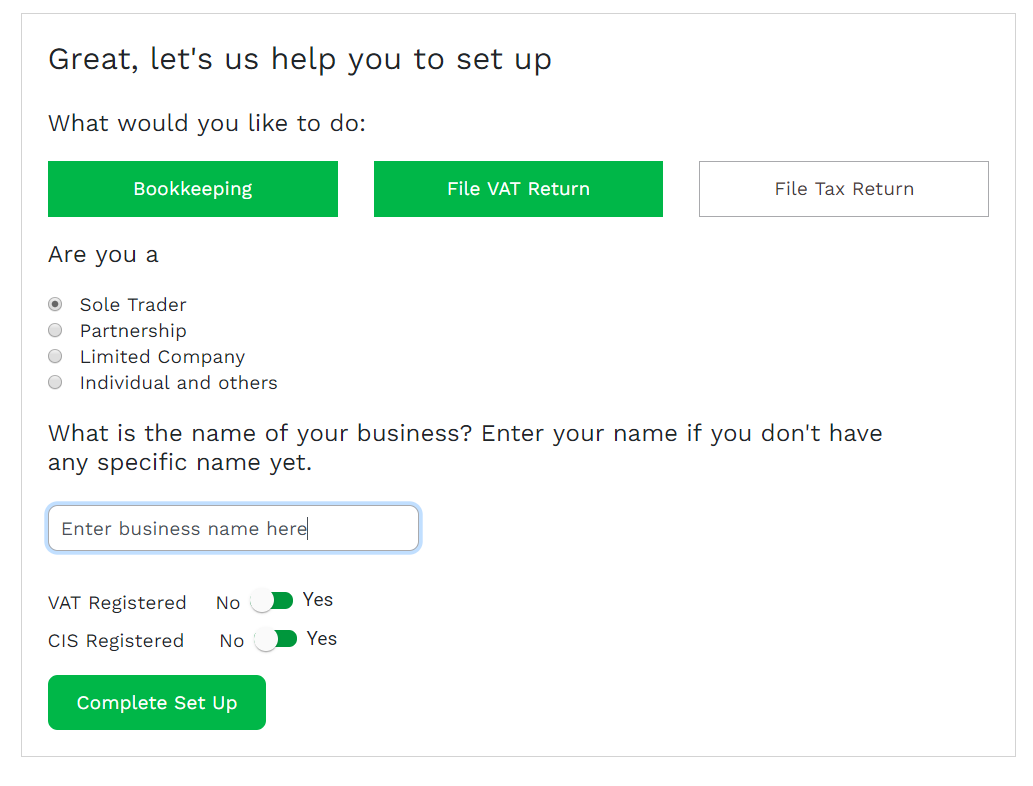
Task: Click the VAT Registered label text
Action: coord(117,603)
